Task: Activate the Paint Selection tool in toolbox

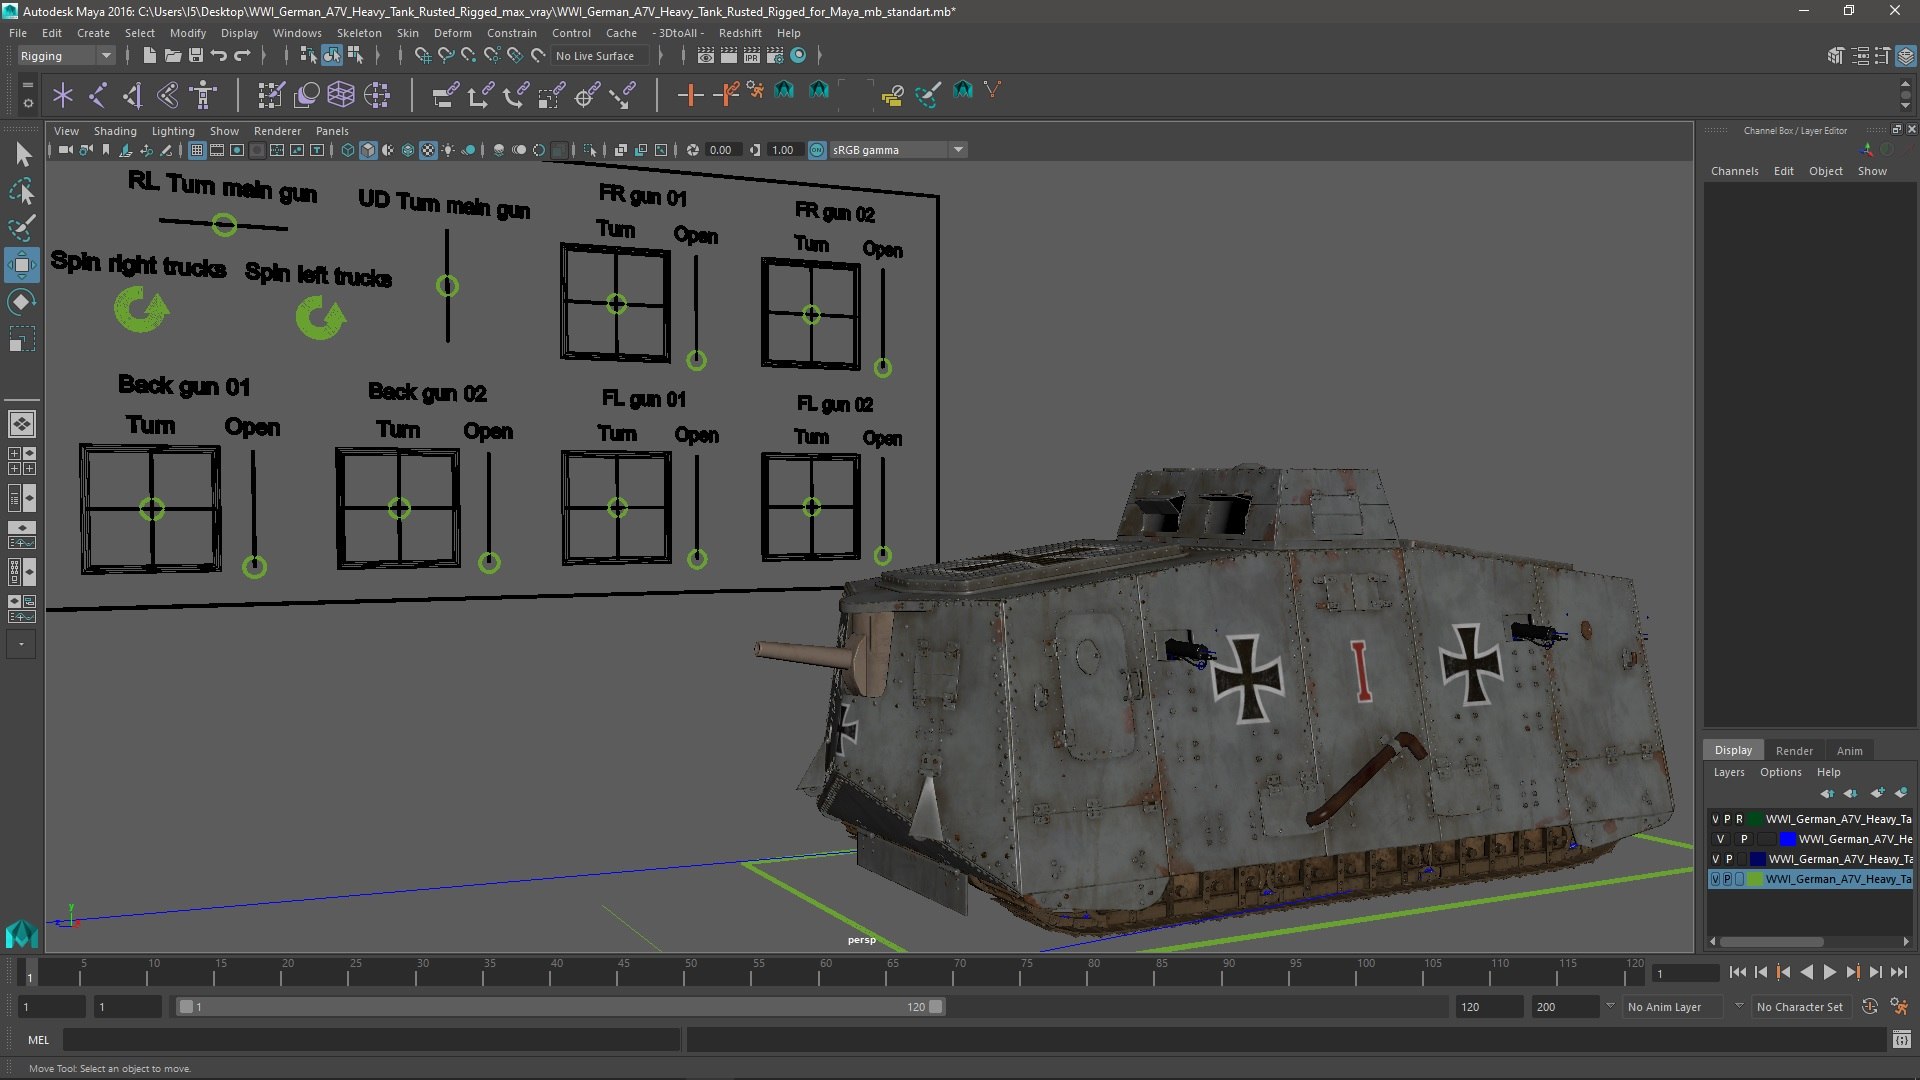Action: point(22,227)
